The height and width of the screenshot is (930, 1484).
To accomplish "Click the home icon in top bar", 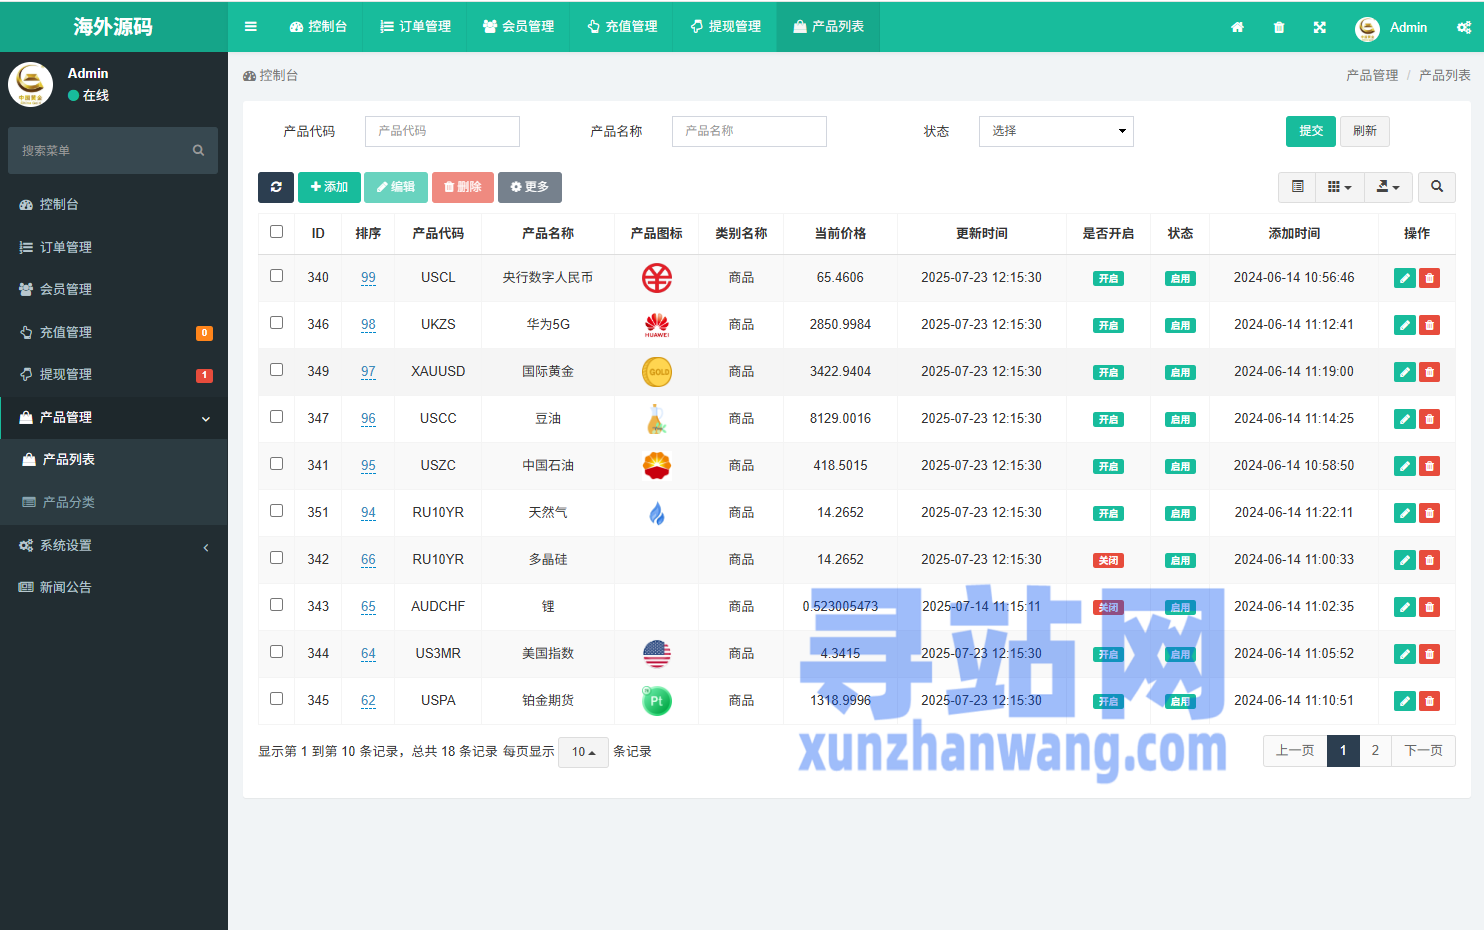I will [1237, 27].
